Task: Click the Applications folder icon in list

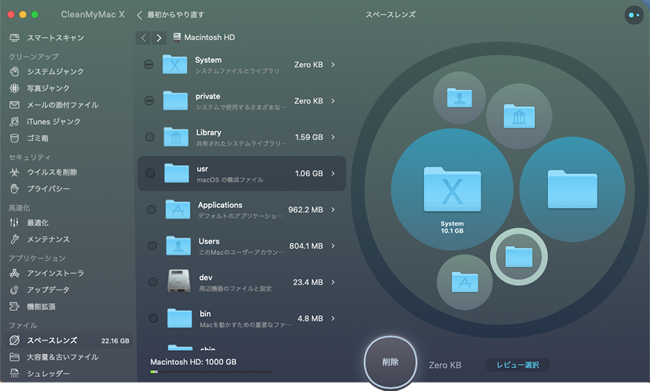Action: pos(178,209)
